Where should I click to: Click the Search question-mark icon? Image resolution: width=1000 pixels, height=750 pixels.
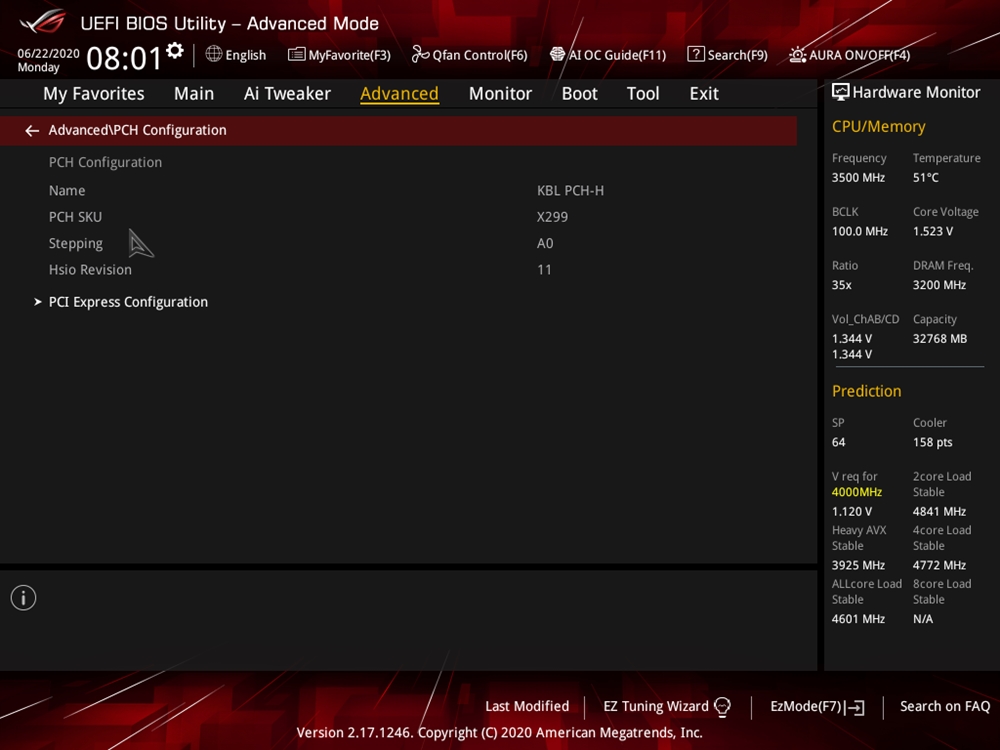click(x=696, y=54)
